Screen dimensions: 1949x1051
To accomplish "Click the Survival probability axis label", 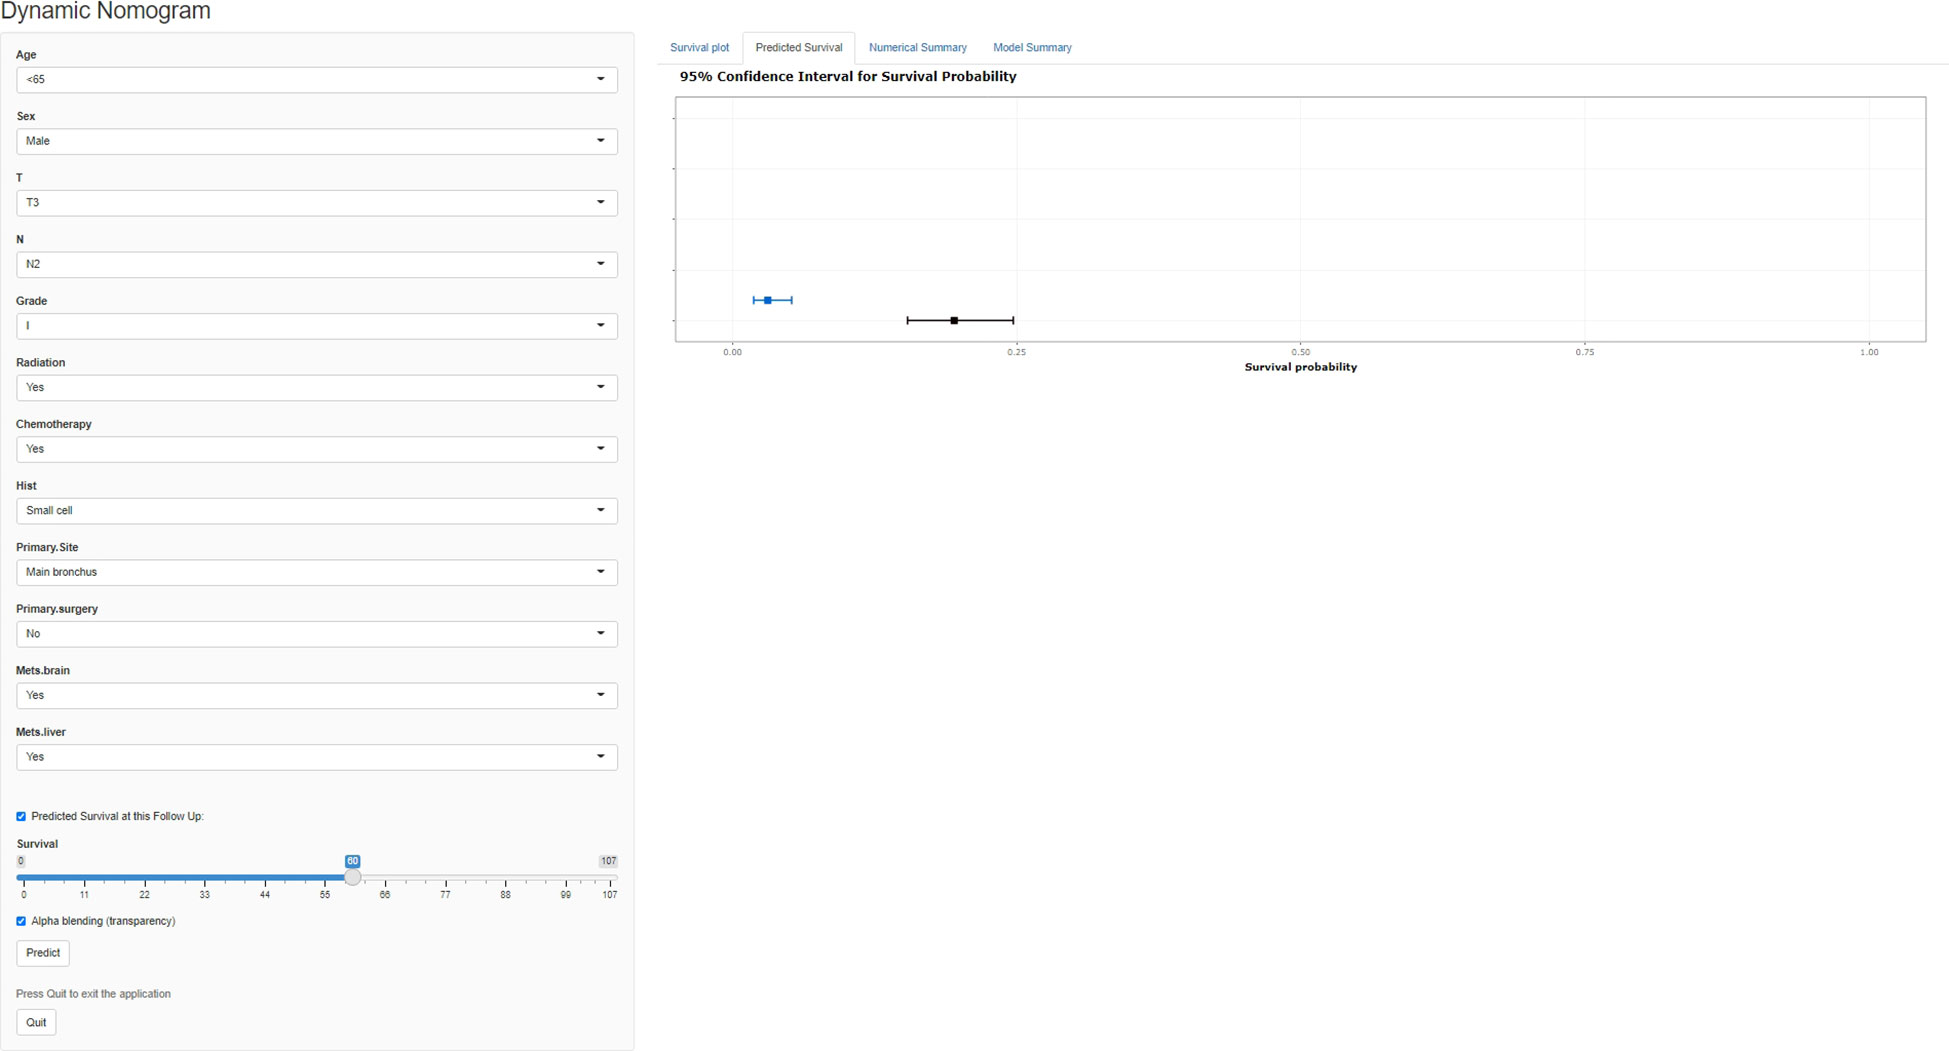I will point(1300,367).
